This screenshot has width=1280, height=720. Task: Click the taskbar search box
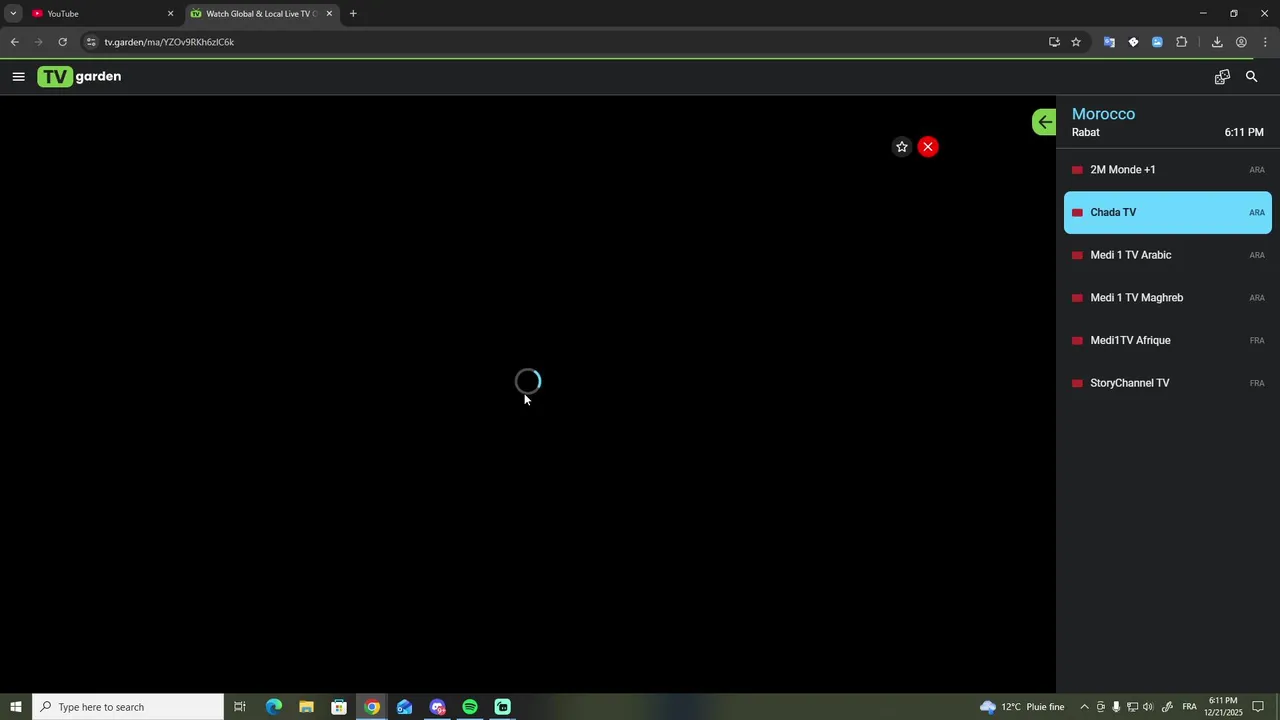[x=128, y=707]
